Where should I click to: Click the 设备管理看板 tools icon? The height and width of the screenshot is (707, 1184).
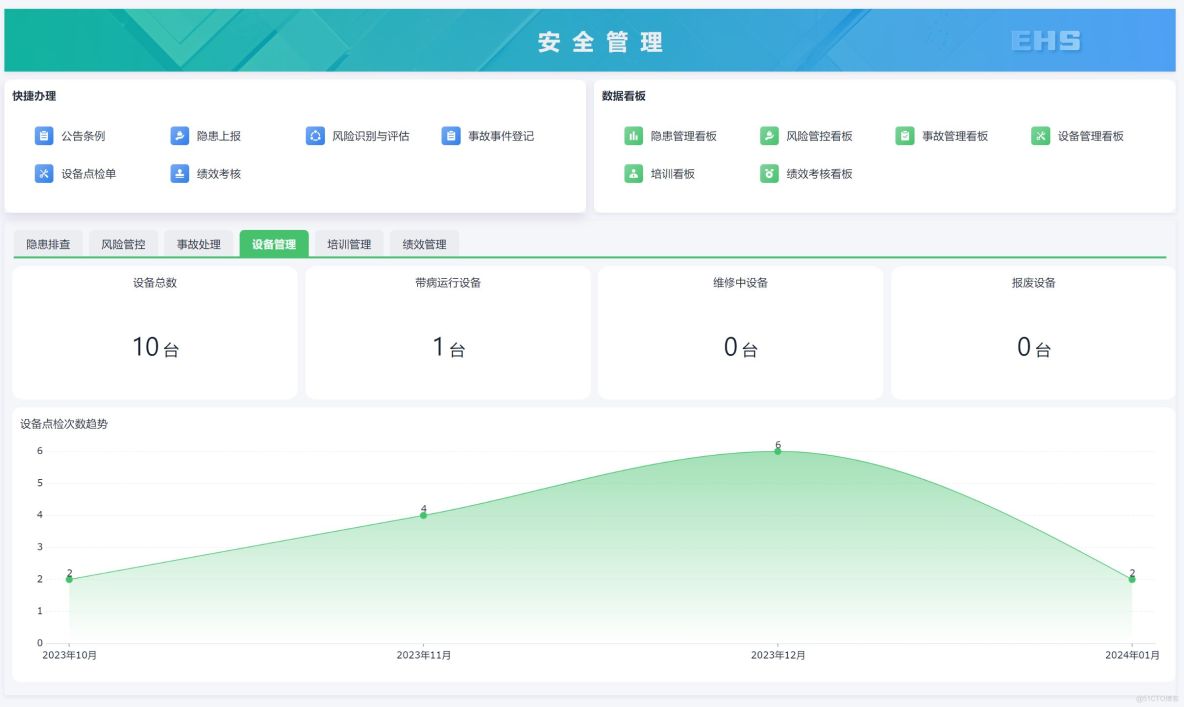(1043, 135)
